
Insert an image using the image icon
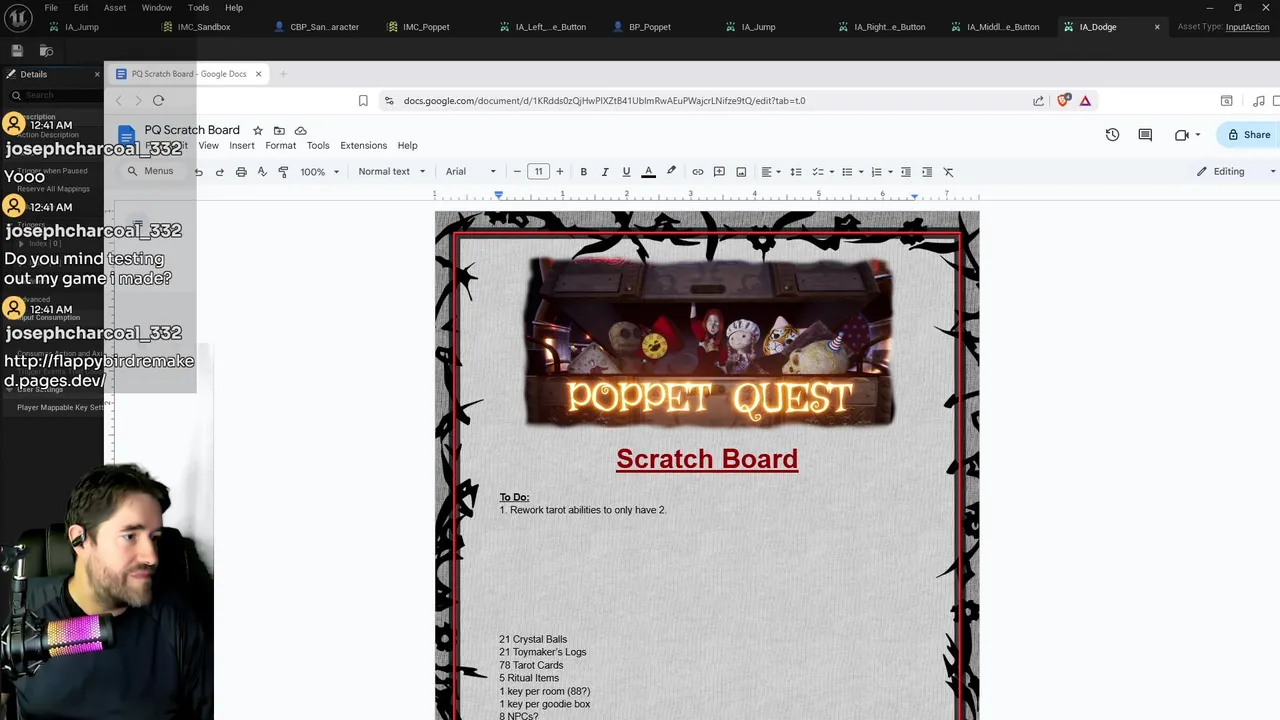tap(741, 172)
